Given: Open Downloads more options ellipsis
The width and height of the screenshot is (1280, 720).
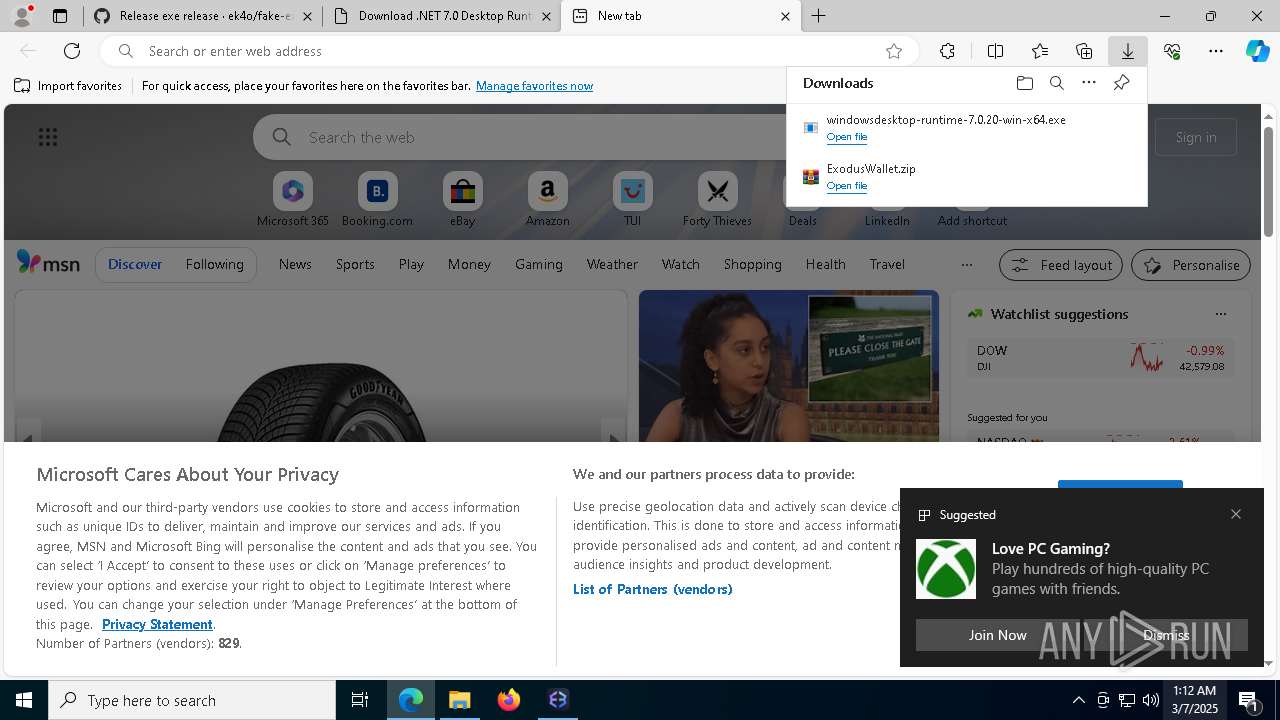Looking at the screenshot, I should coord(1088,83).
